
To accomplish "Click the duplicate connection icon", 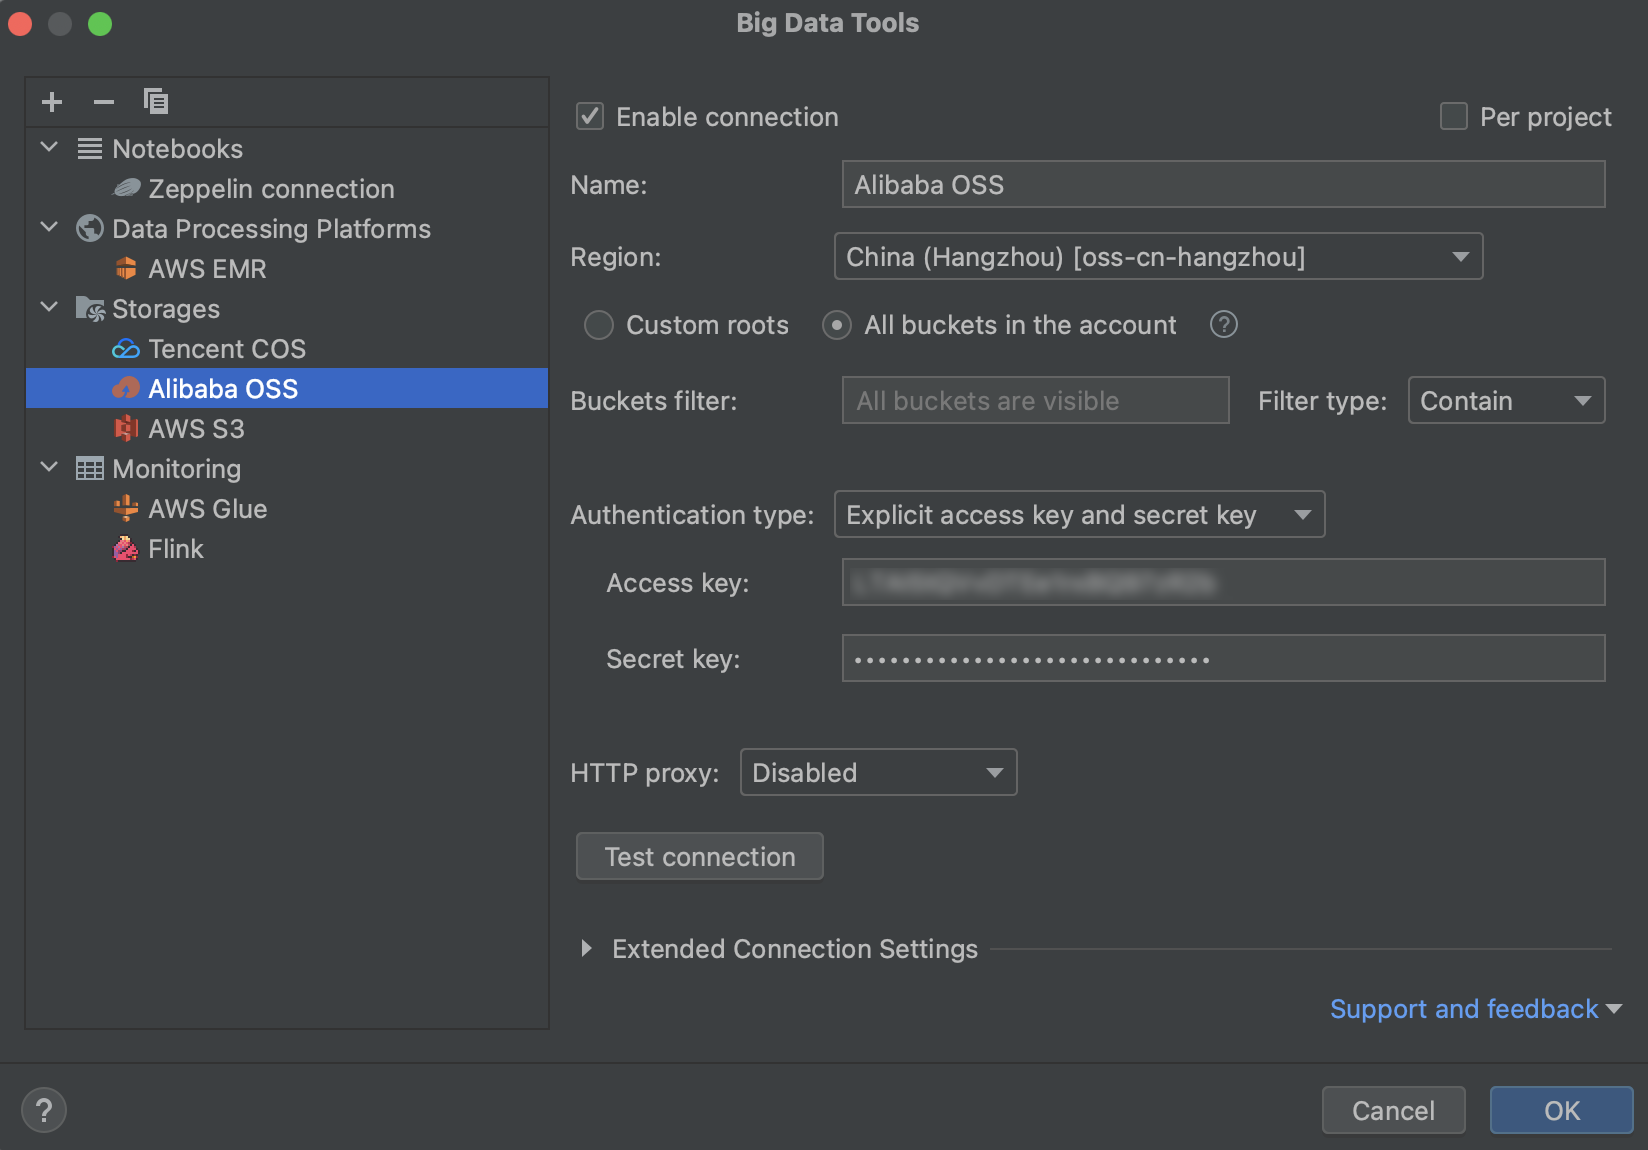I will pos(155,101).
